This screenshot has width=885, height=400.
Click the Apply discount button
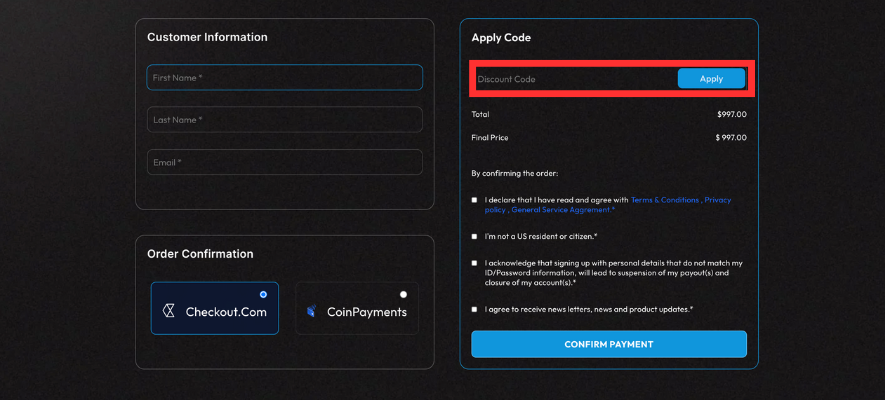point(711,78)
